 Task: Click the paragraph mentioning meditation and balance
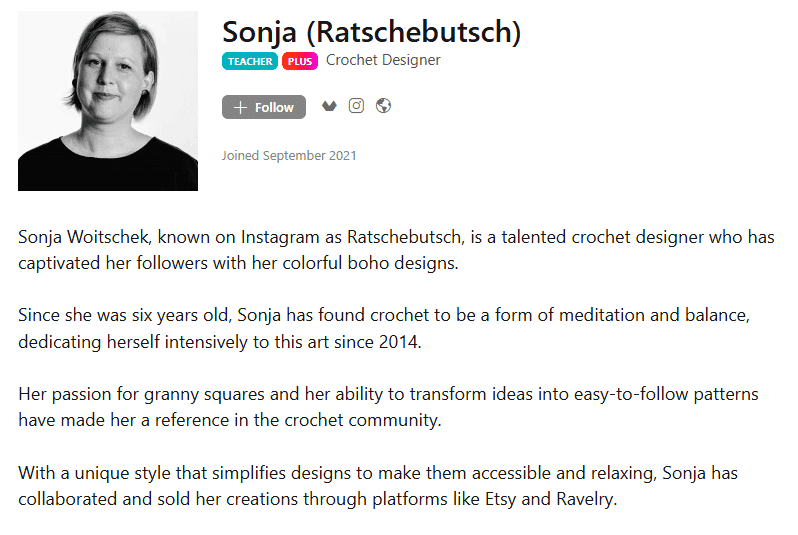[x=383, y=328]
